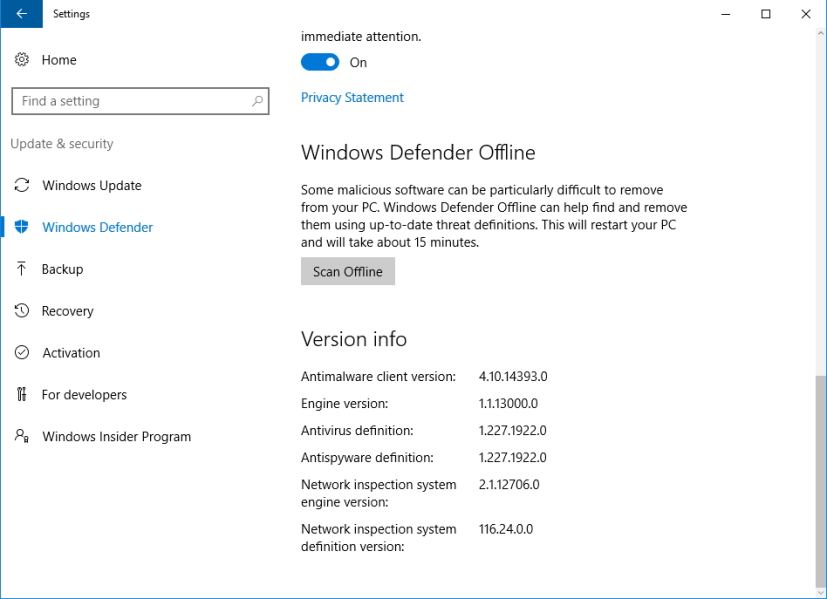This screenshot has height=599, width=827.
Task: Click the Home gear icon
Action: point(22,60)
